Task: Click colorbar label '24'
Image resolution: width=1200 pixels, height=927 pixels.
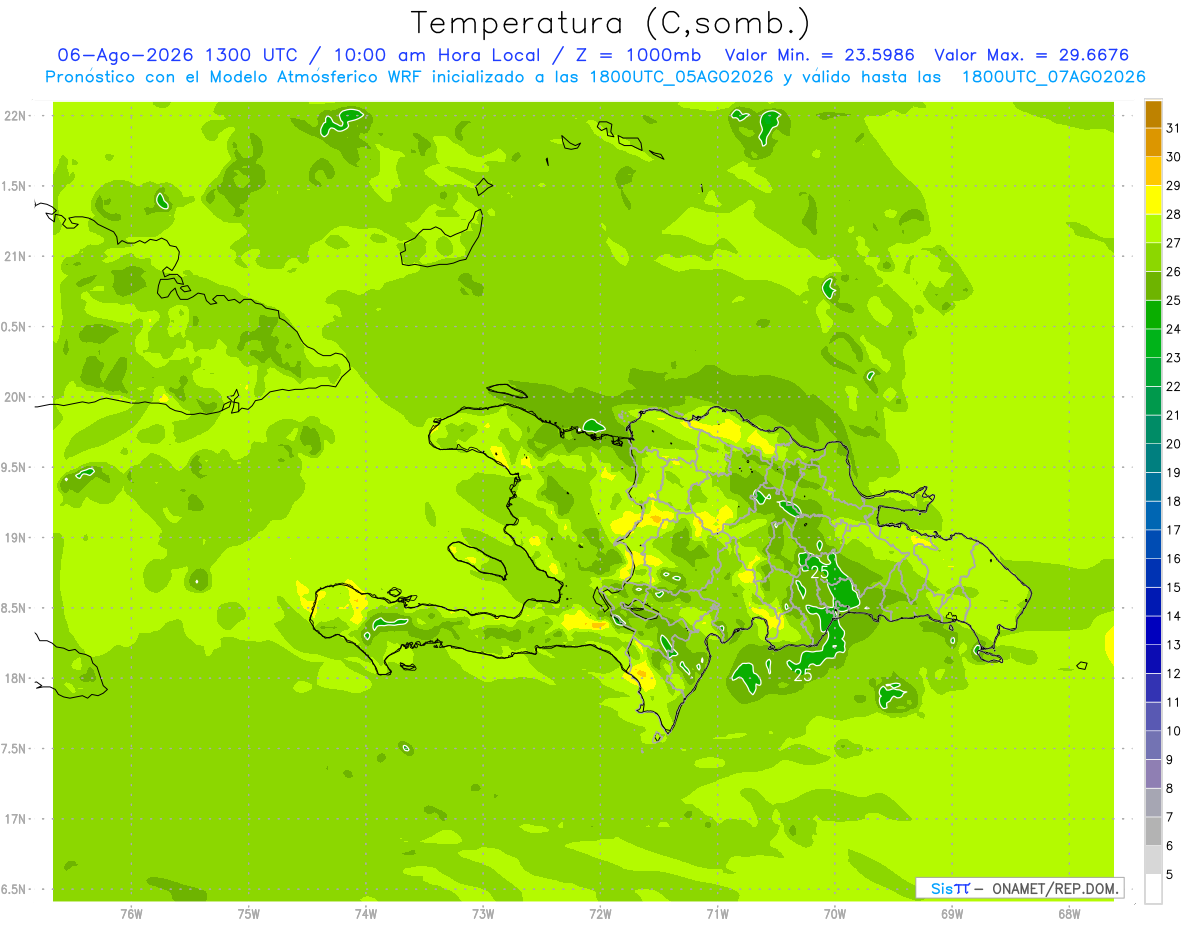Action: pyautogui.click(x=1174, y=329)
